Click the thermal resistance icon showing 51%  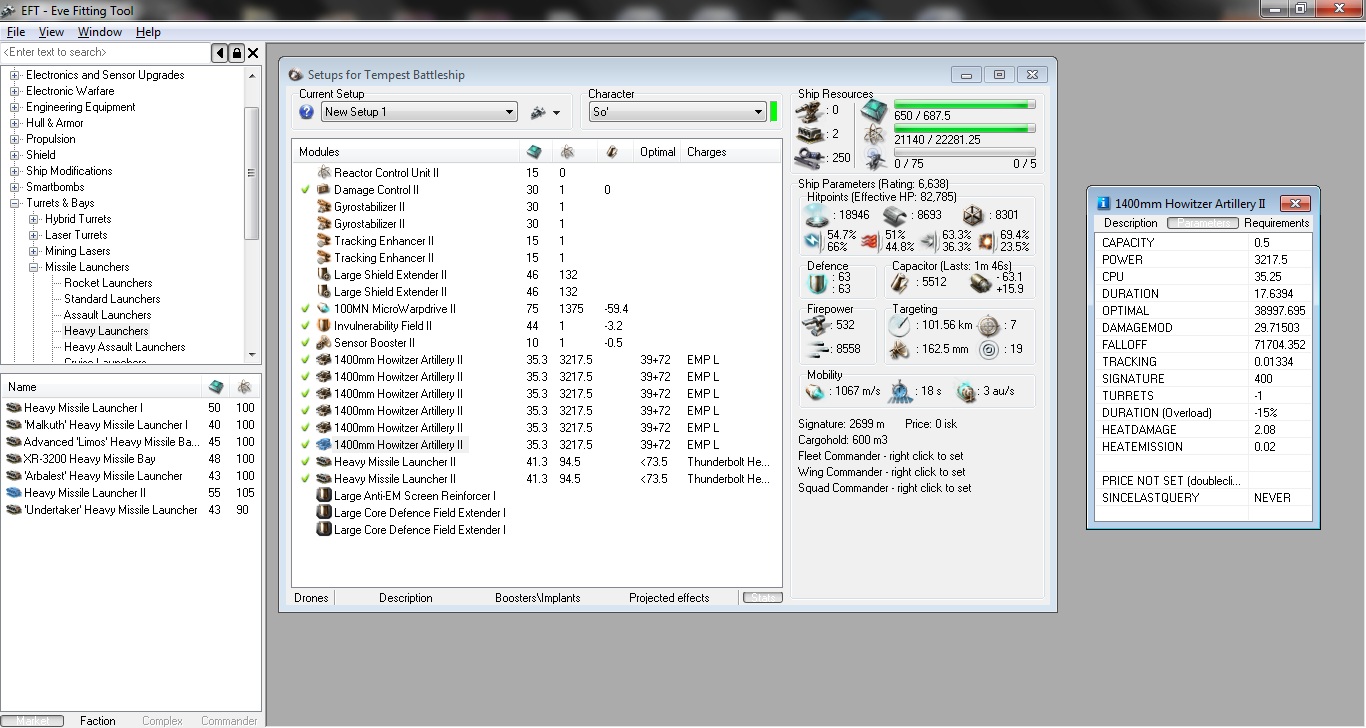click(871, 240)
